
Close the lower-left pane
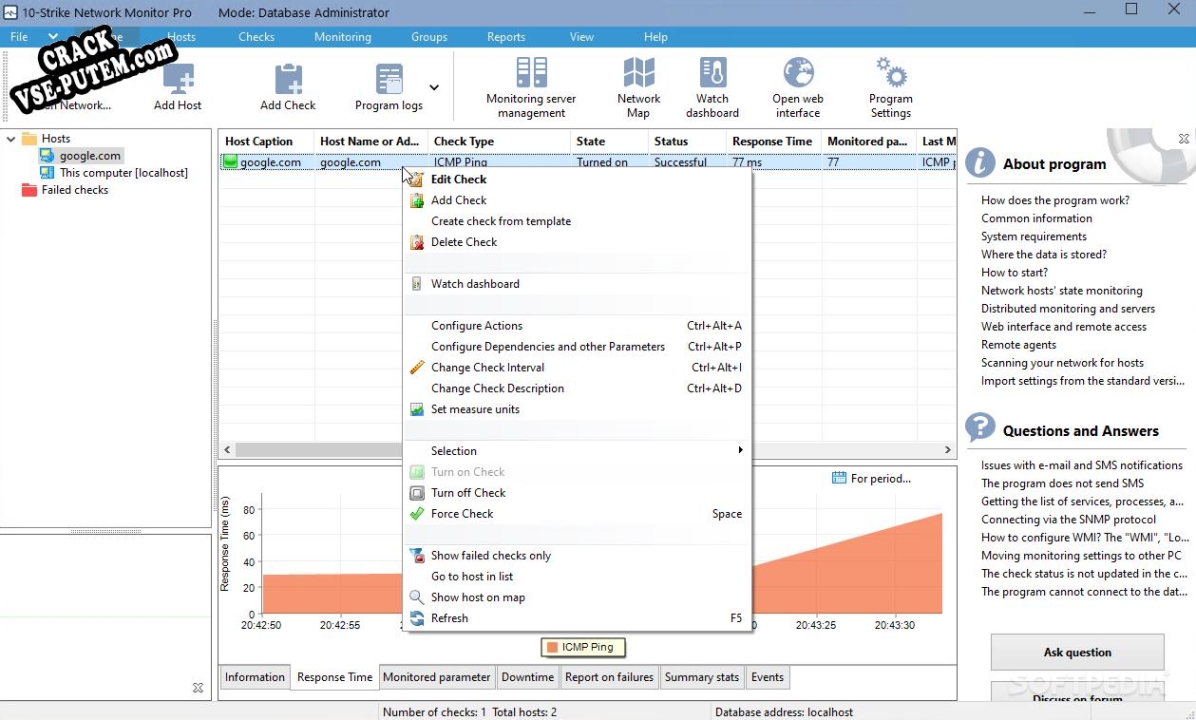(198, 688)
